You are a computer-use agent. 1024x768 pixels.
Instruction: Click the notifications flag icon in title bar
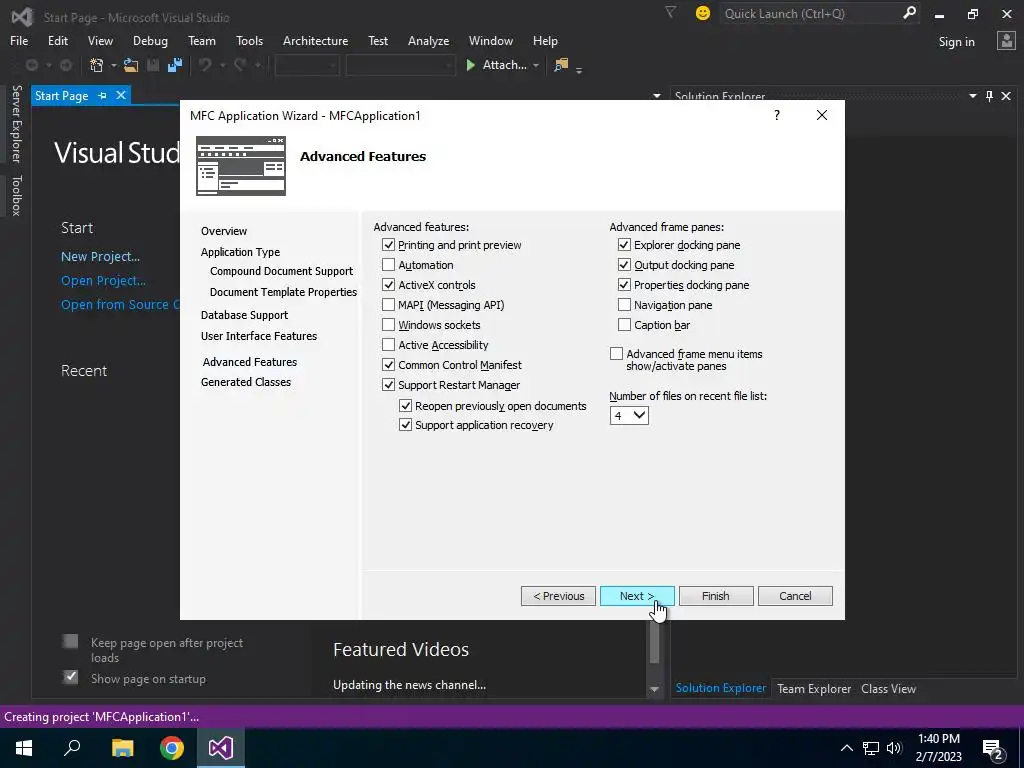point(671,12)
